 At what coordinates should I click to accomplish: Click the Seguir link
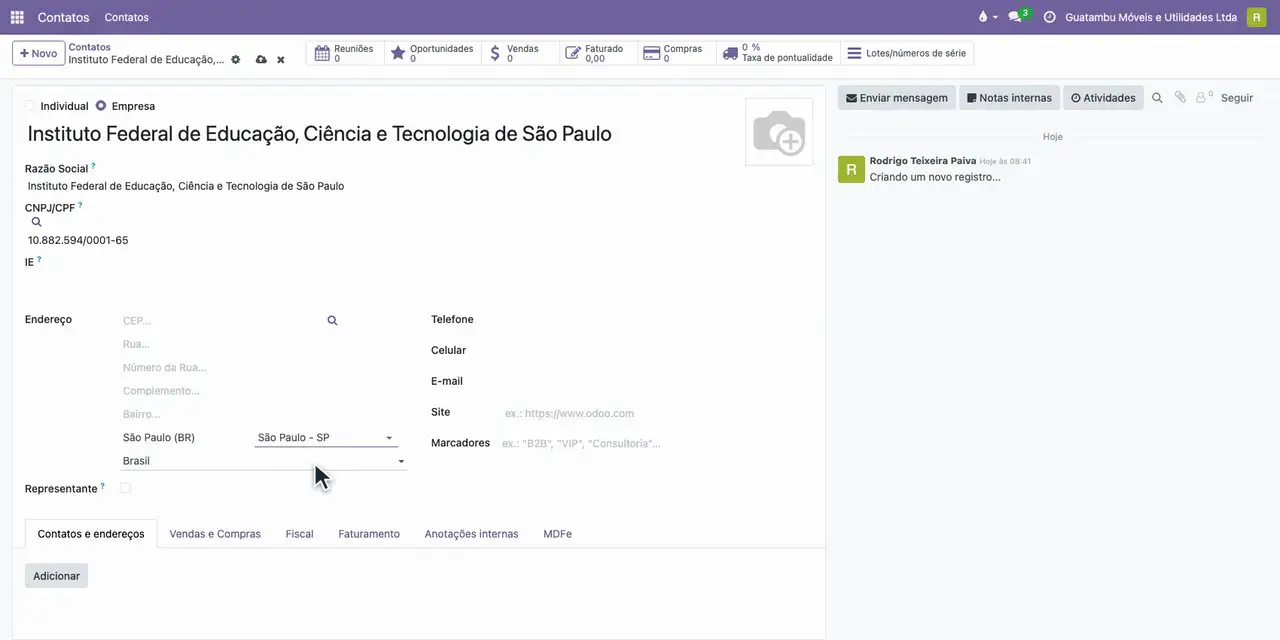1237,98
